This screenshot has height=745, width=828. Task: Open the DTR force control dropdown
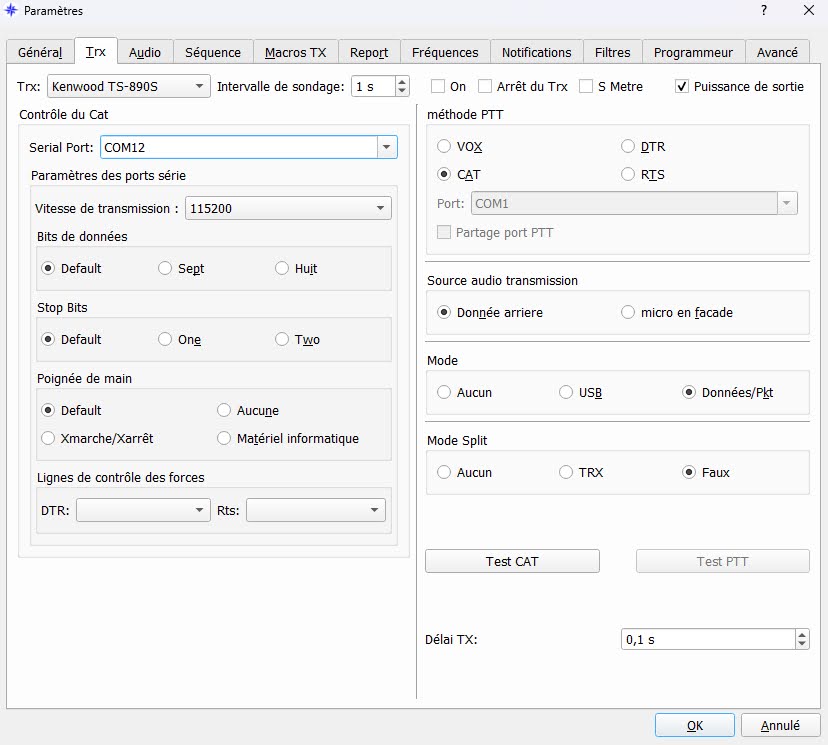tap(143, 510)
